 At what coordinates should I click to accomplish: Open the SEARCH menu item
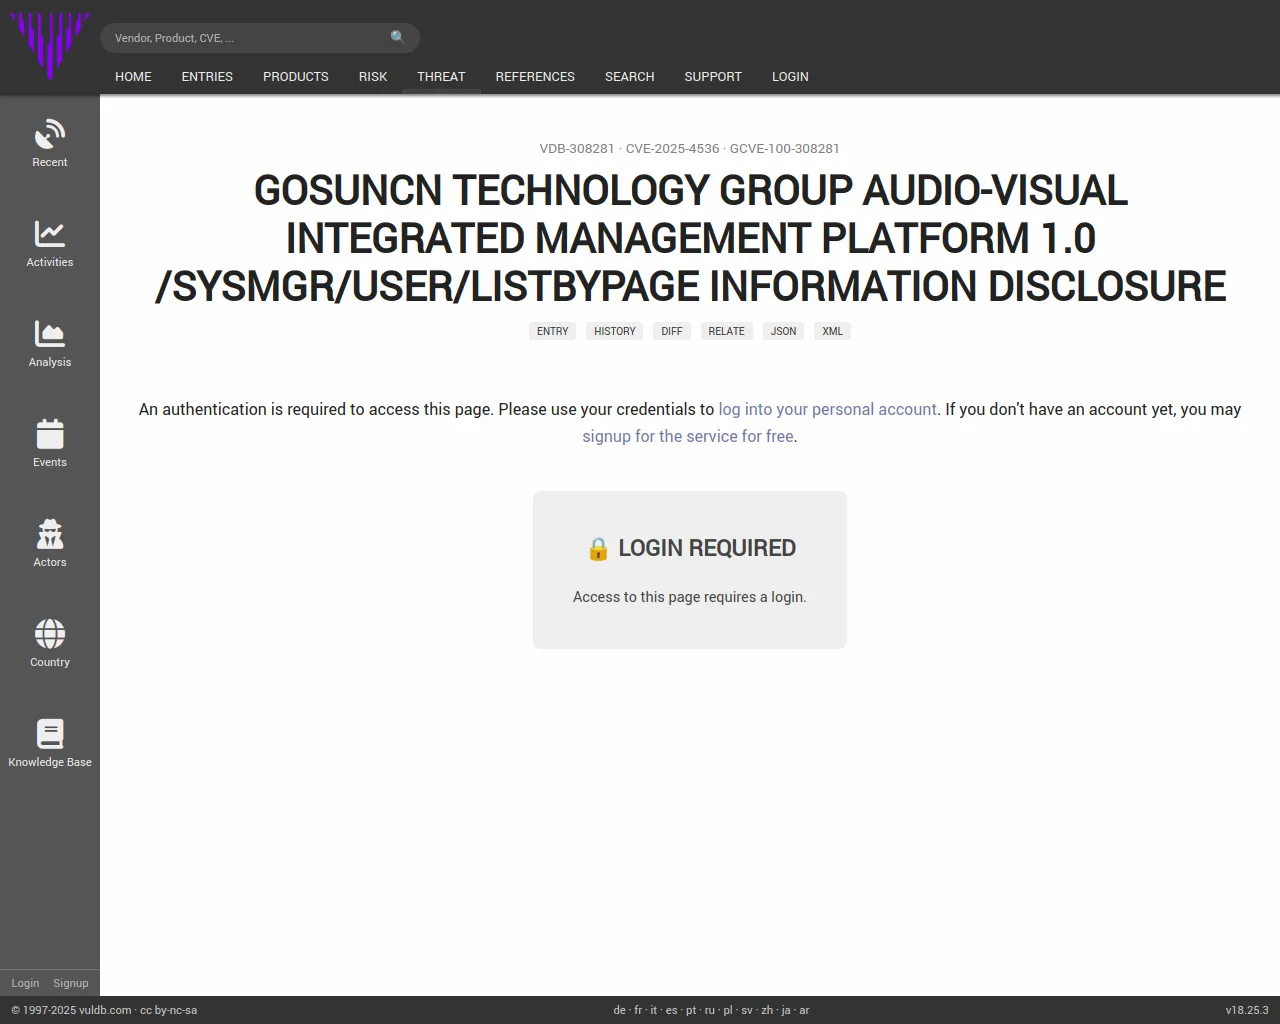tap(630, 76)
